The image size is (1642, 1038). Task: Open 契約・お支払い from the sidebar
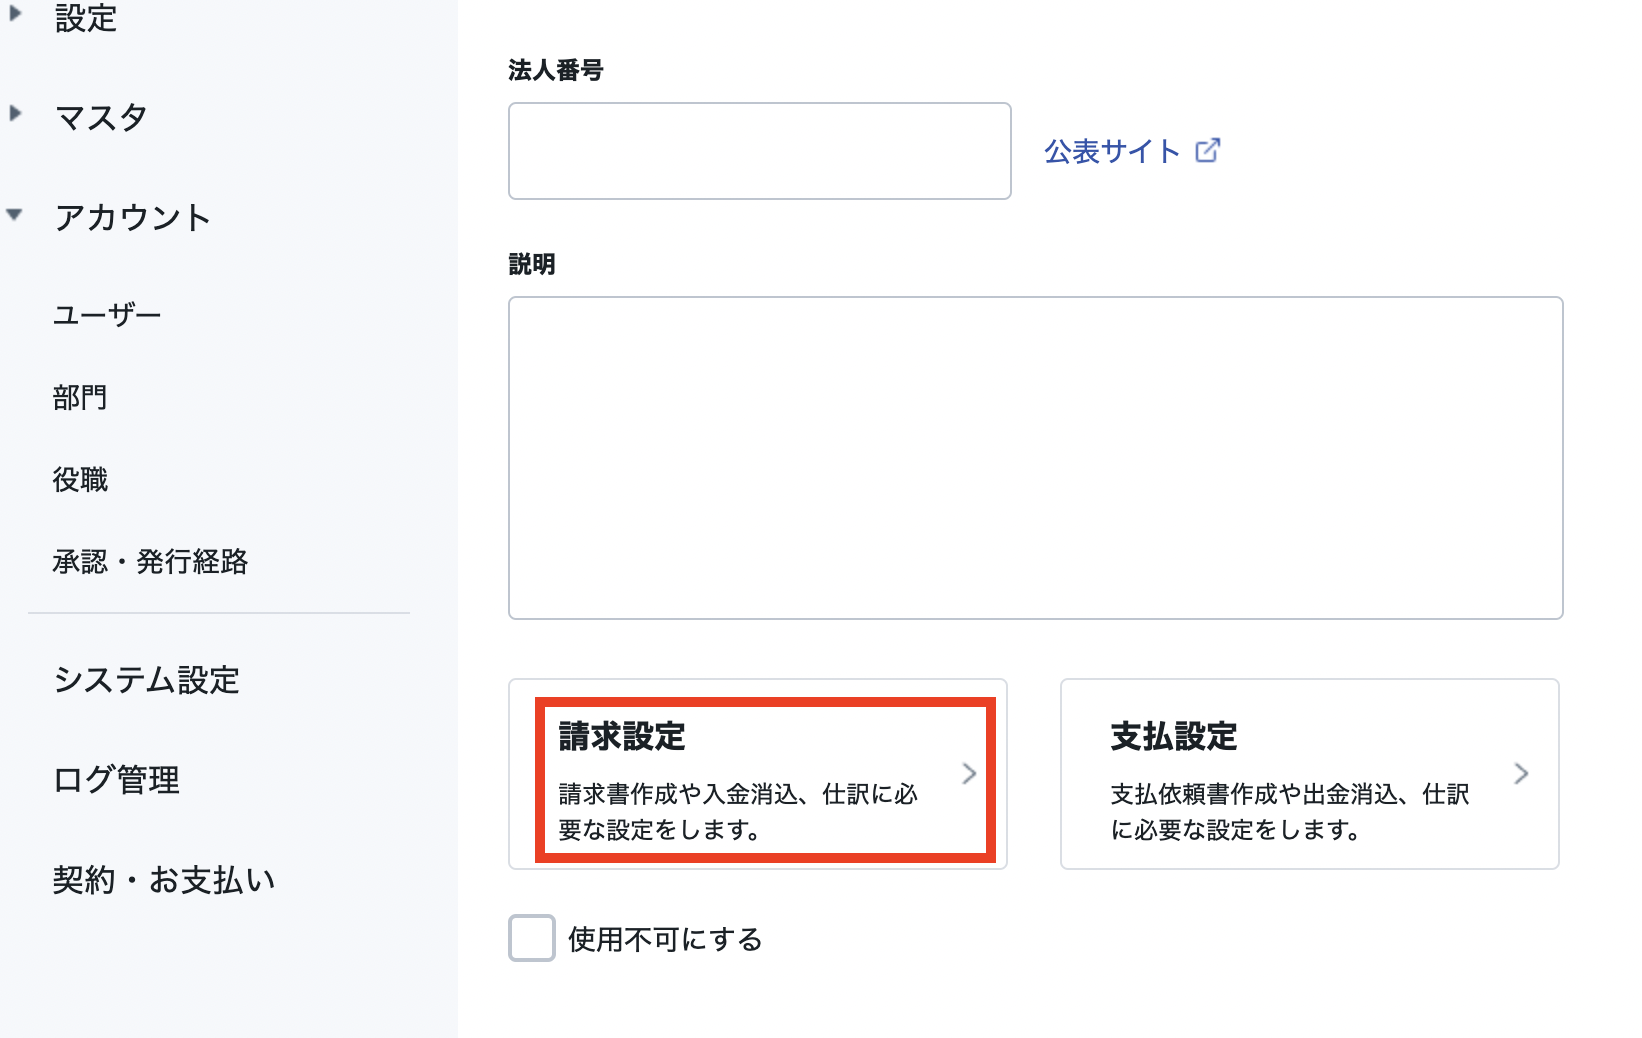(164, 880)
